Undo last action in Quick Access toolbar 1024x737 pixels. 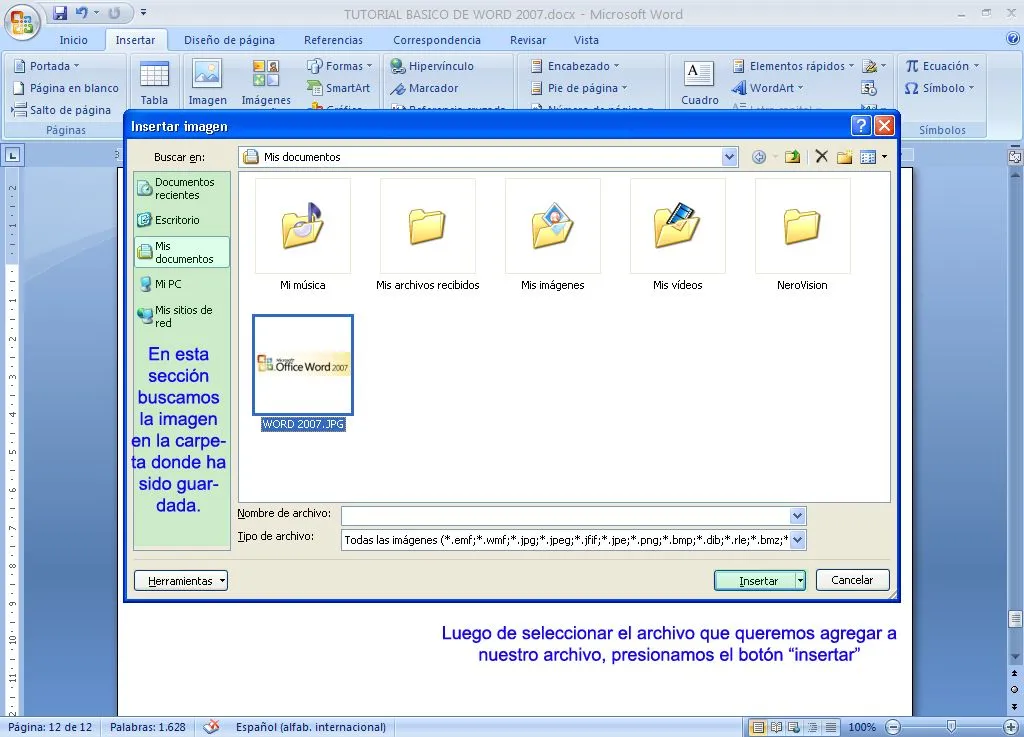(82, 12)
